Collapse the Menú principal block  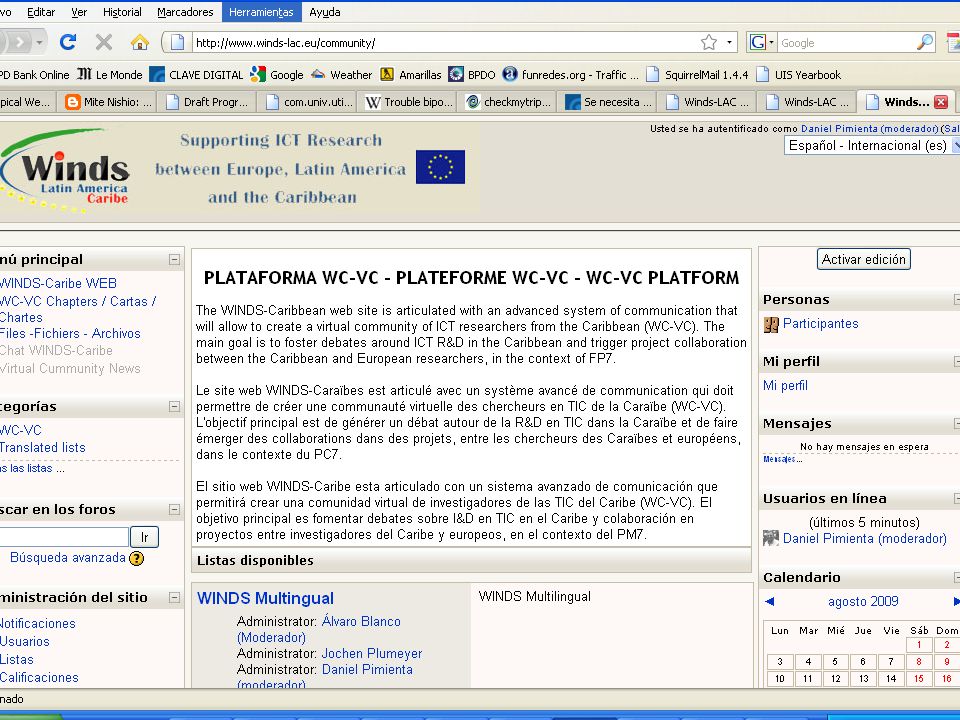pos(174,260)
